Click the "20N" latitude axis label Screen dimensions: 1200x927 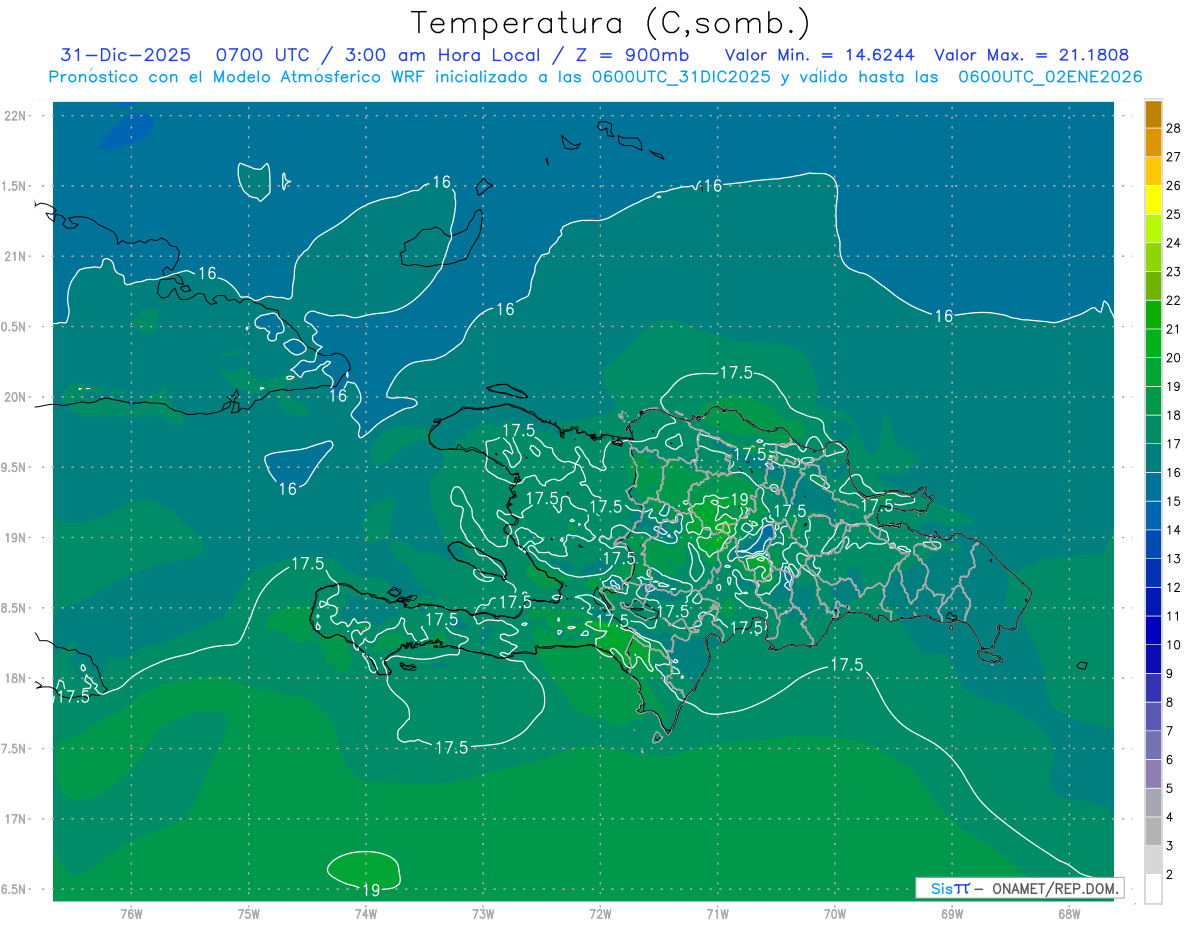[x=16, y=397]
